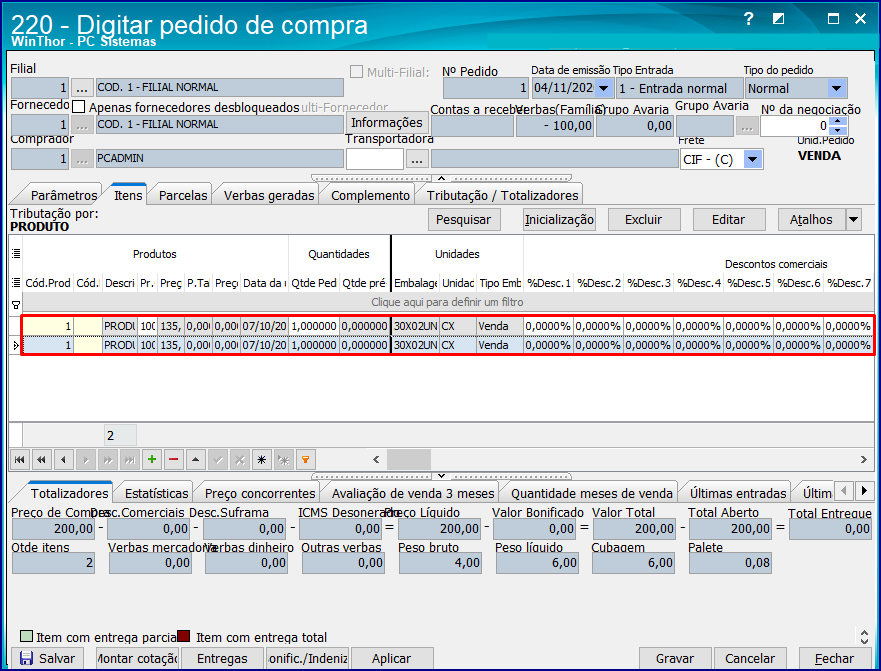Click Gravar button
This screenshot has height=671, width=881.
[x=675, y=658]
